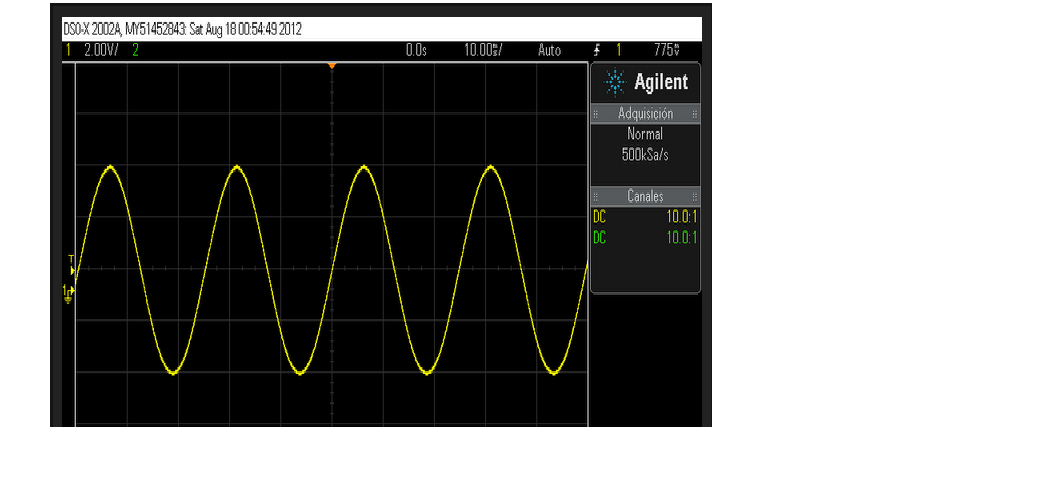Select the trigger level T marker
The image size is (1040, 500).
(71, 263)
